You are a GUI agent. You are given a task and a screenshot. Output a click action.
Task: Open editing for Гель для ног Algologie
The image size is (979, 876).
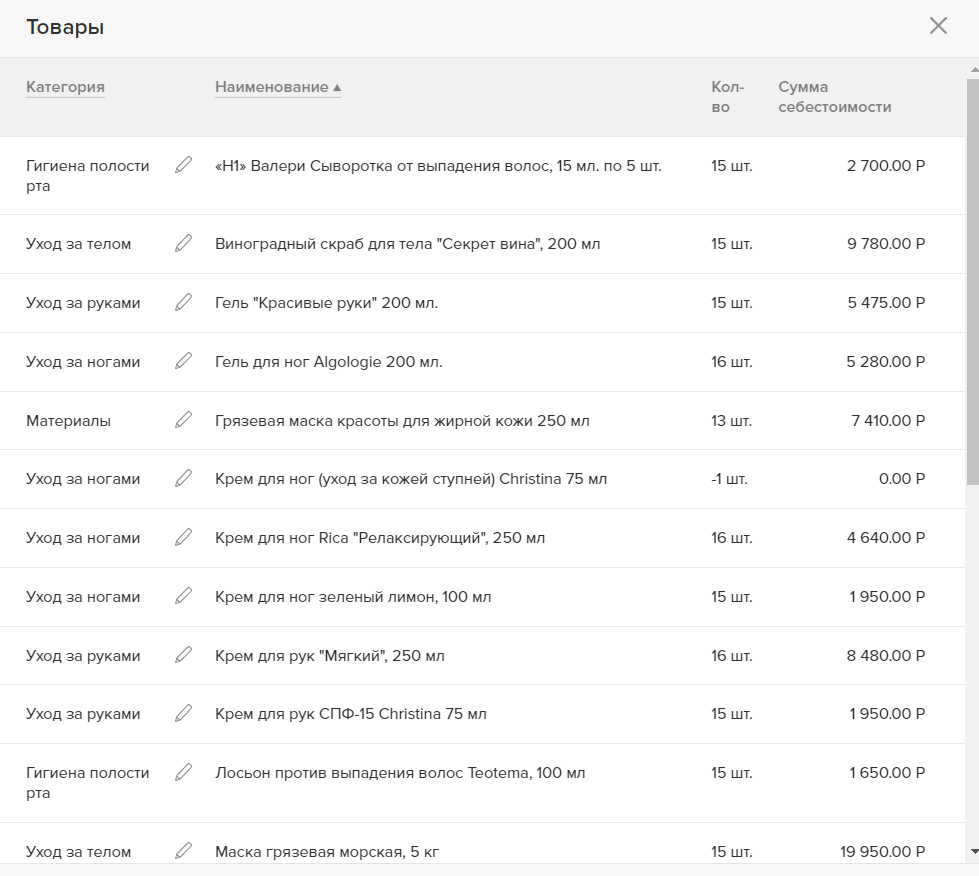click(184, 361)
